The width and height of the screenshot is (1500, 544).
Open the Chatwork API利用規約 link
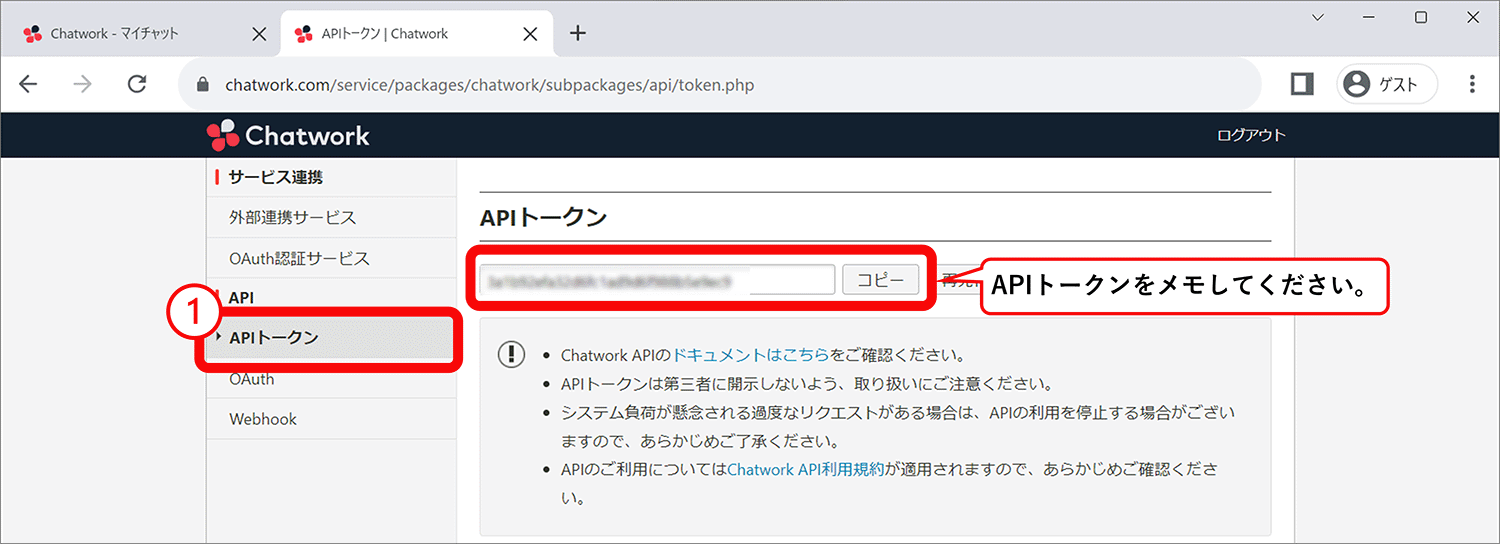click(806, 469)
